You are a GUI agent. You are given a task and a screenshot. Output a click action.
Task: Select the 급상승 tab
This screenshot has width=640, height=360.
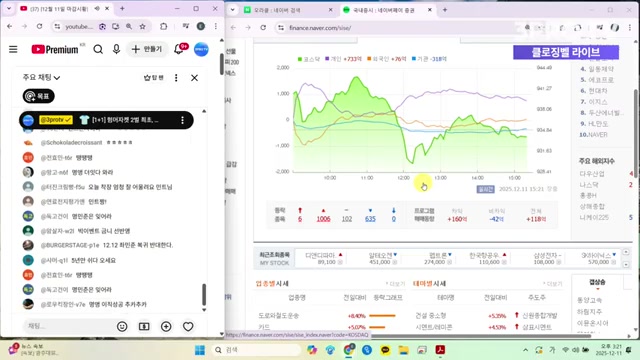click(x=597, y=282)
